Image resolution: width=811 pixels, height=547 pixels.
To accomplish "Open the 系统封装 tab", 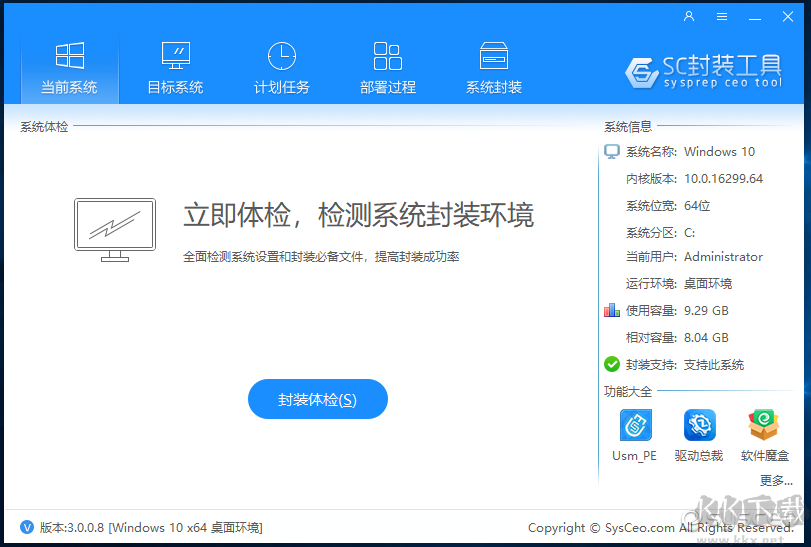I will point(493,68).
